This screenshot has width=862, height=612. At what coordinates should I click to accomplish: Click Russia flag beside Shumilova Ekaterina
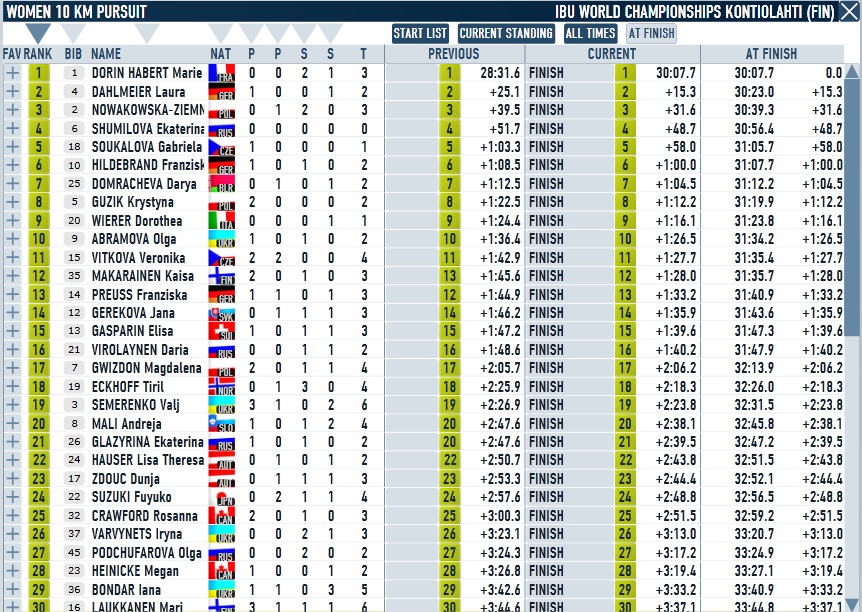tap(222, 128)
